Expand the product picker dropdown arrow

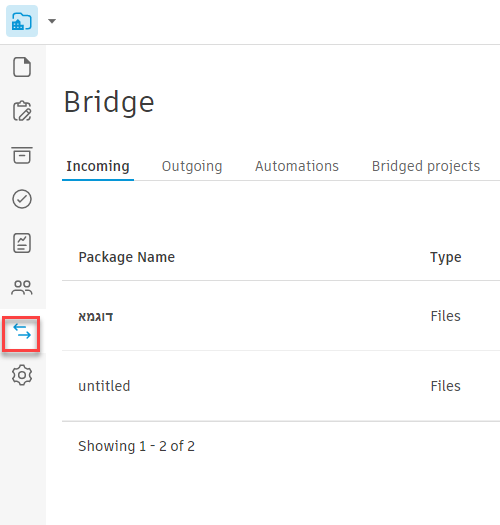point(52,21)
